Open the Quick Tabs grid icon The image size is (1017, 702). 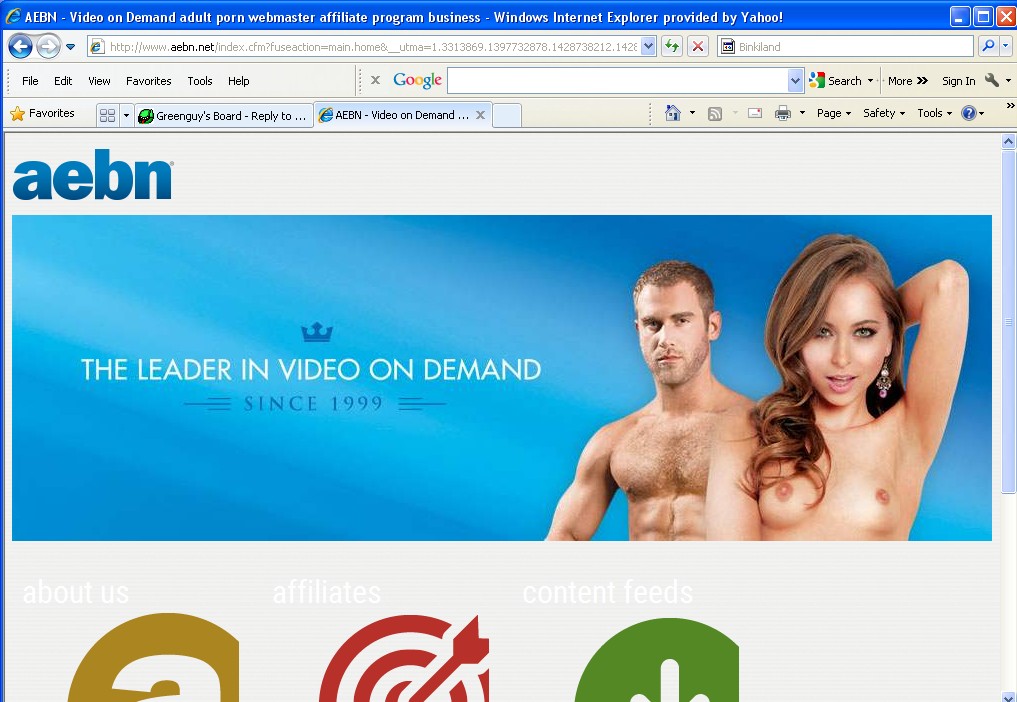pyautogui.click(x=107, y=115)
